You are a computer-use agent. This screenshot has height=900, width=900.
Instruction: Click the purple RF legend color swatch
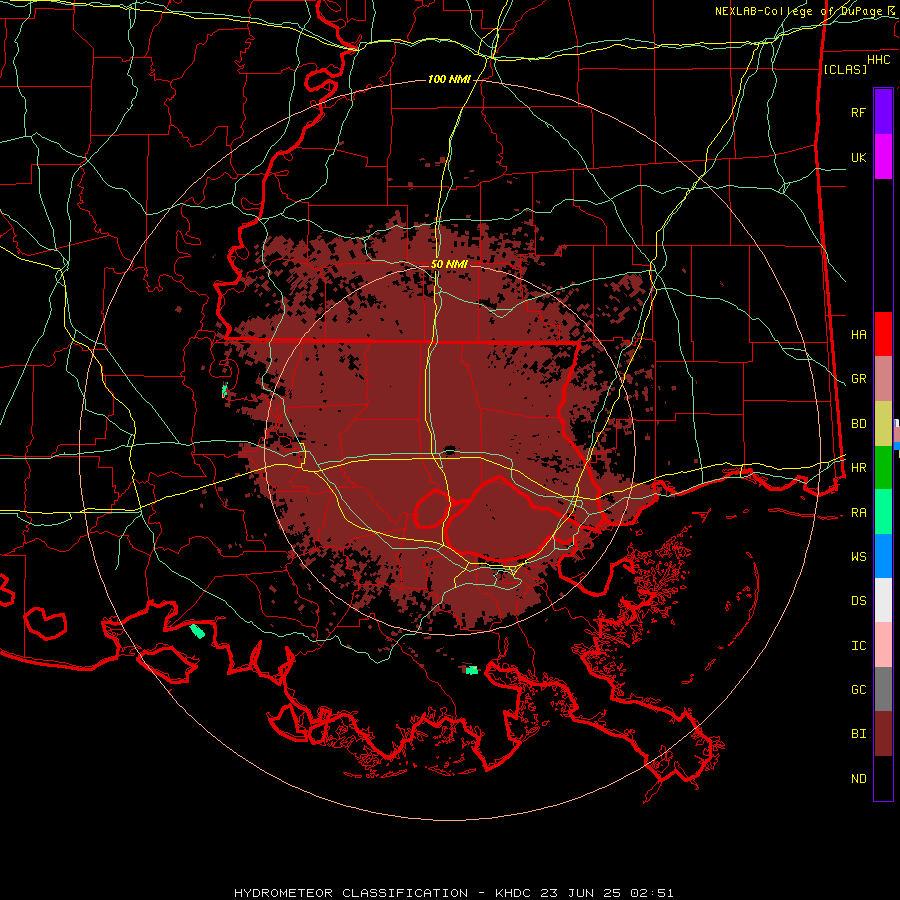[883, 112]
